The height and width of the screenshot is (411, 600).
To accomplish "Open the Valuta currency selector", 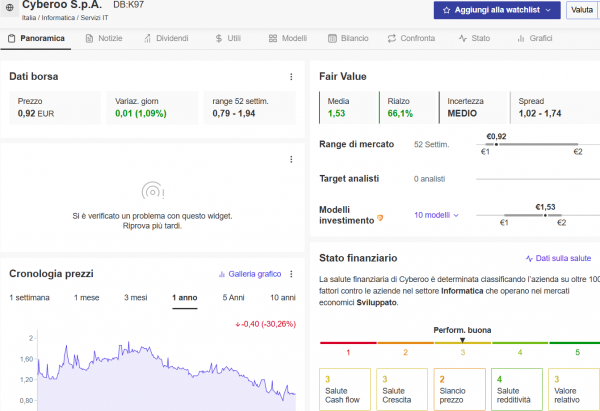I will [x=582, y=10].
